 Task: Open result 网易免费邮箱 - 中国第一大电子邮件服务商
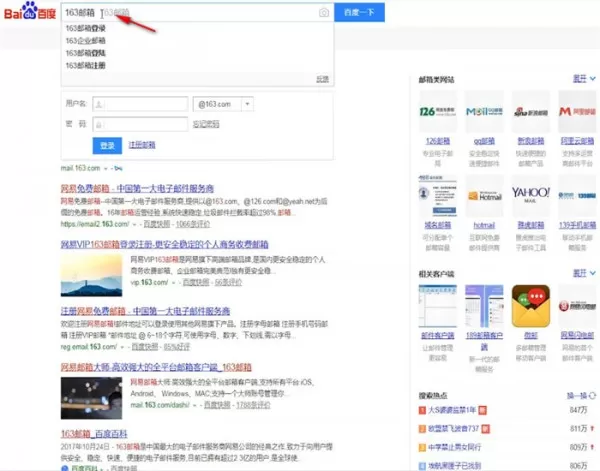click(137, 189)
